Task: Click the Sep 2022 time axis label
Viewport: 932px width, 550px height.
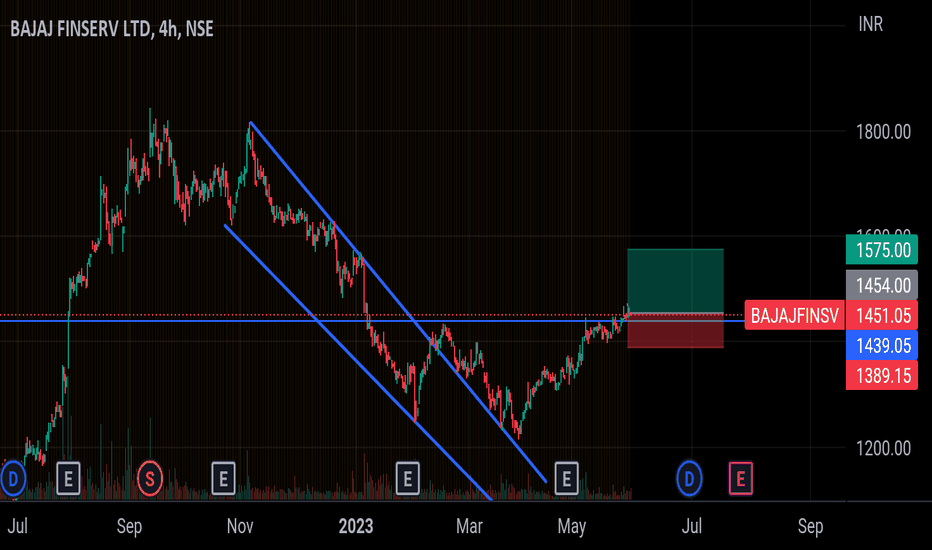Action: click(129, 526)
